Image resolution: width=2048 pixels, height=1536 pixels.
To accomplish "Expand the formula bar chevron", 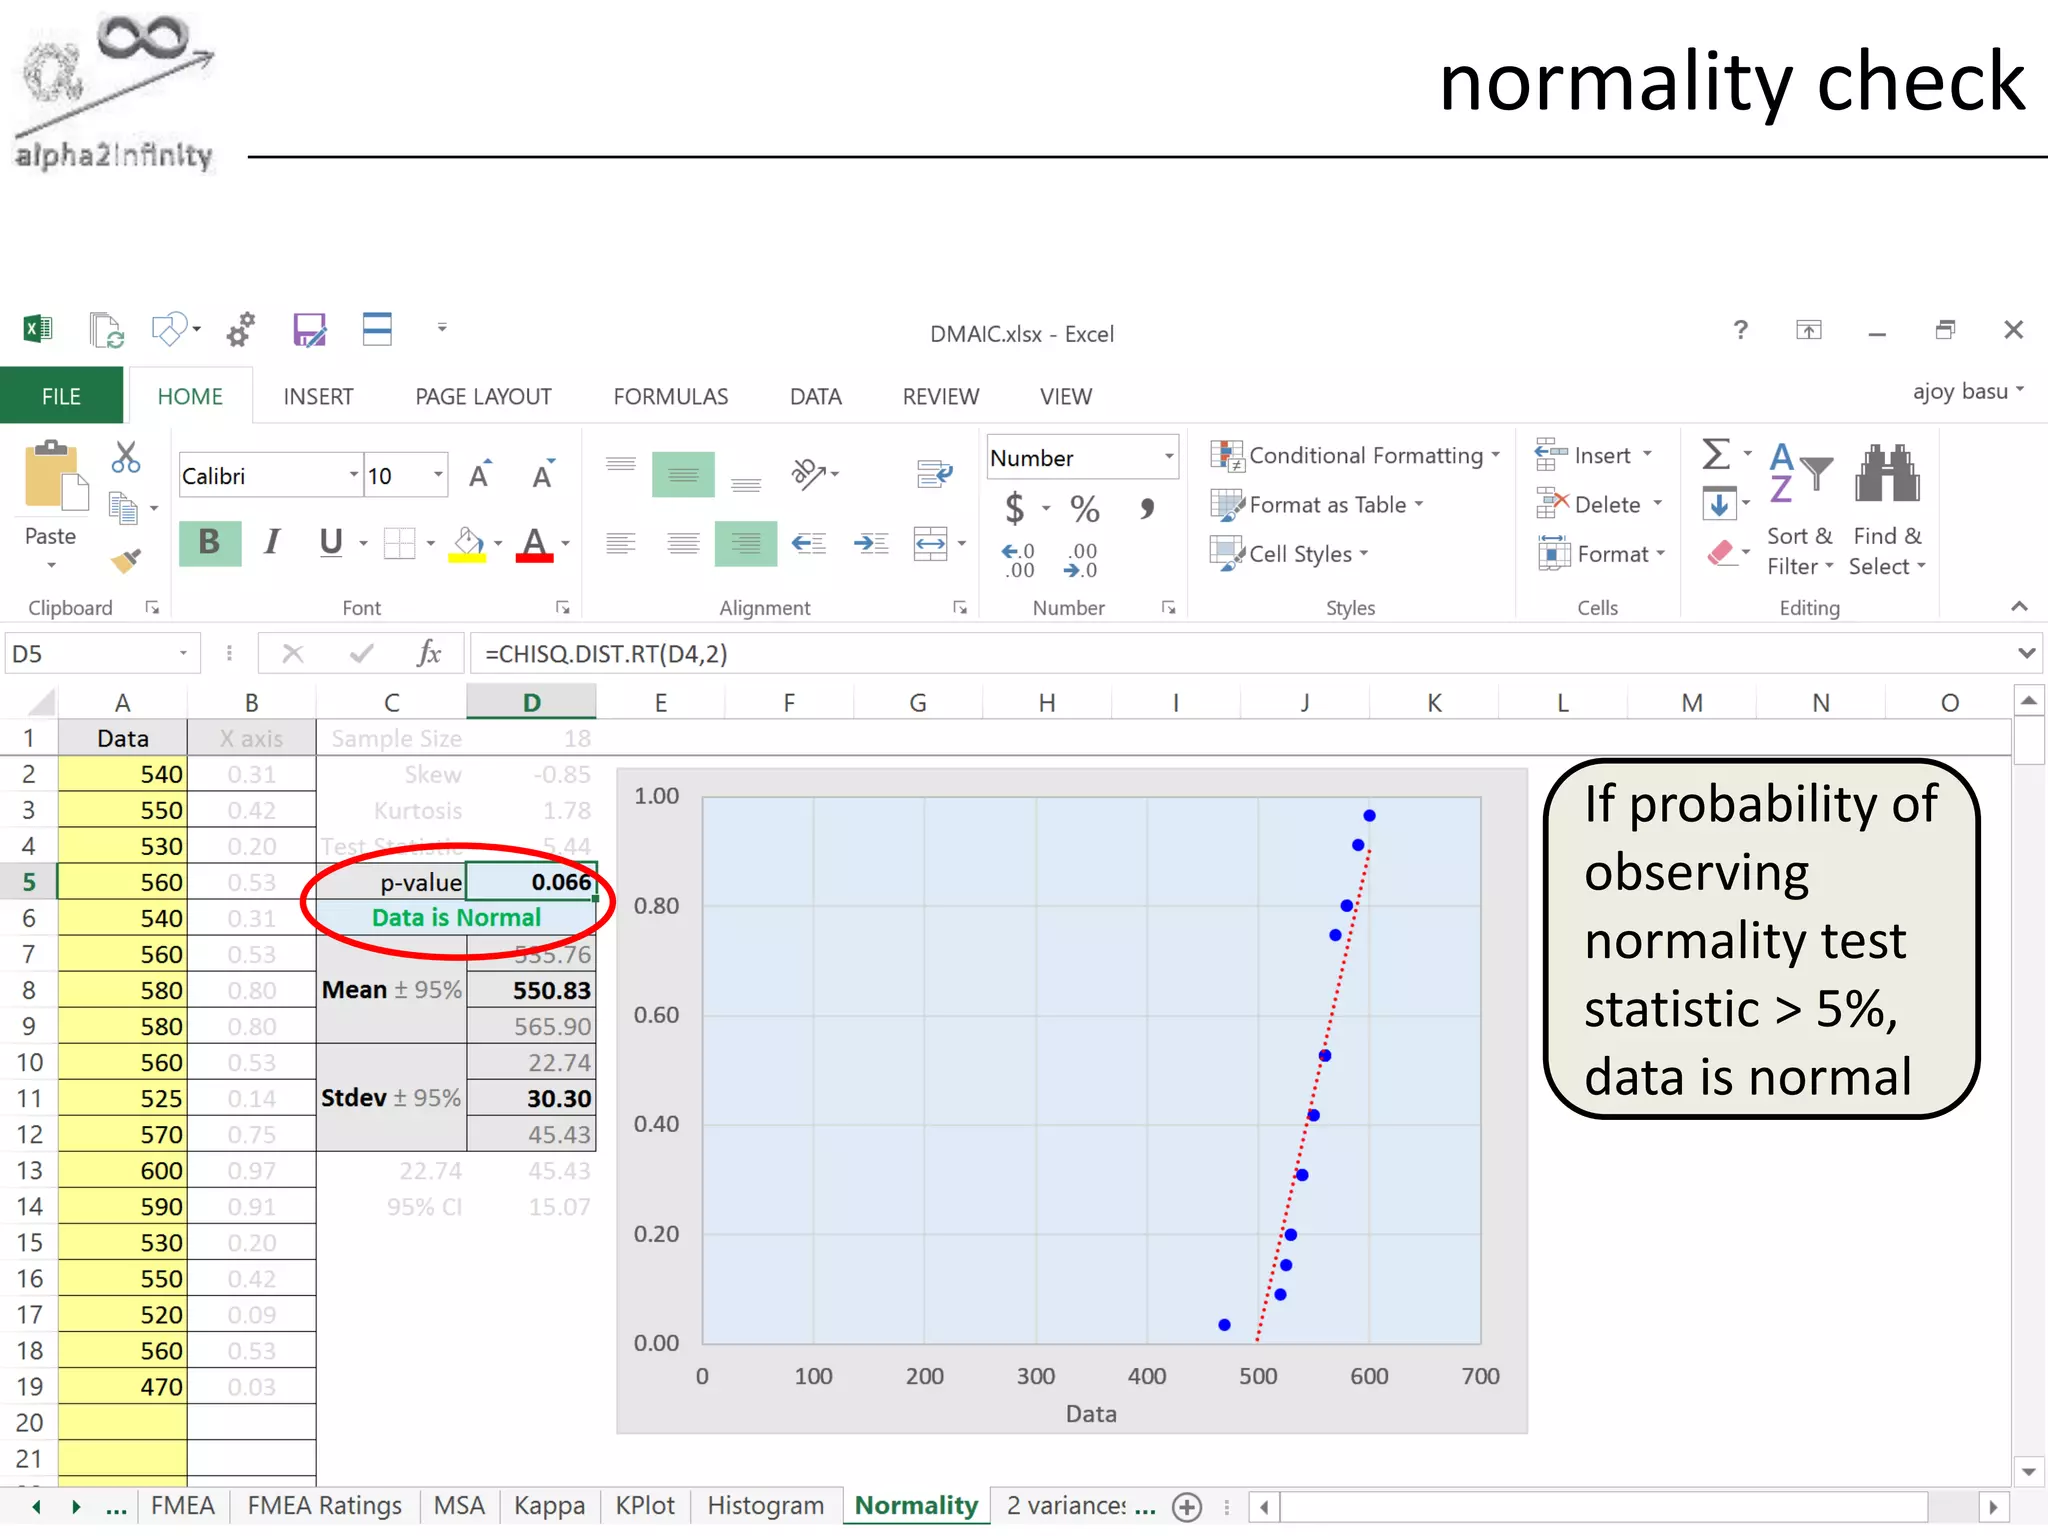I will click(2027, 653).
